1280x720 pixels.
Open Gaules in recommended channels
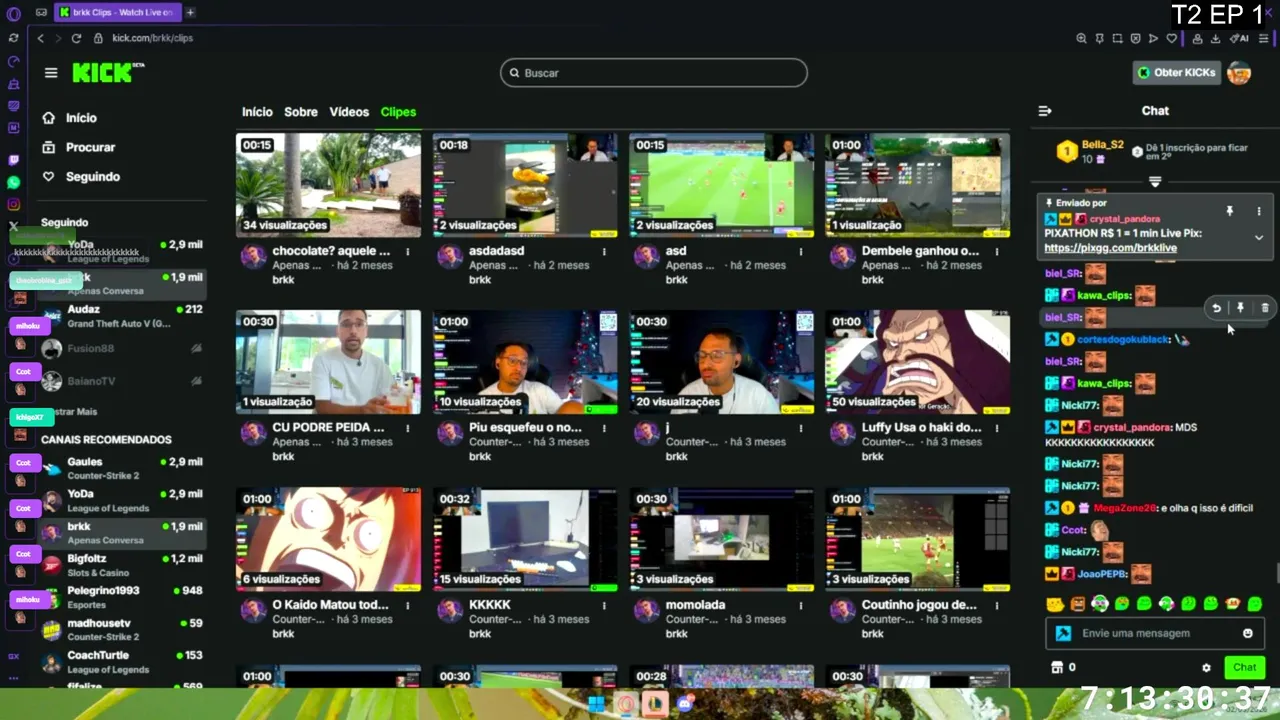pos(120,468)
